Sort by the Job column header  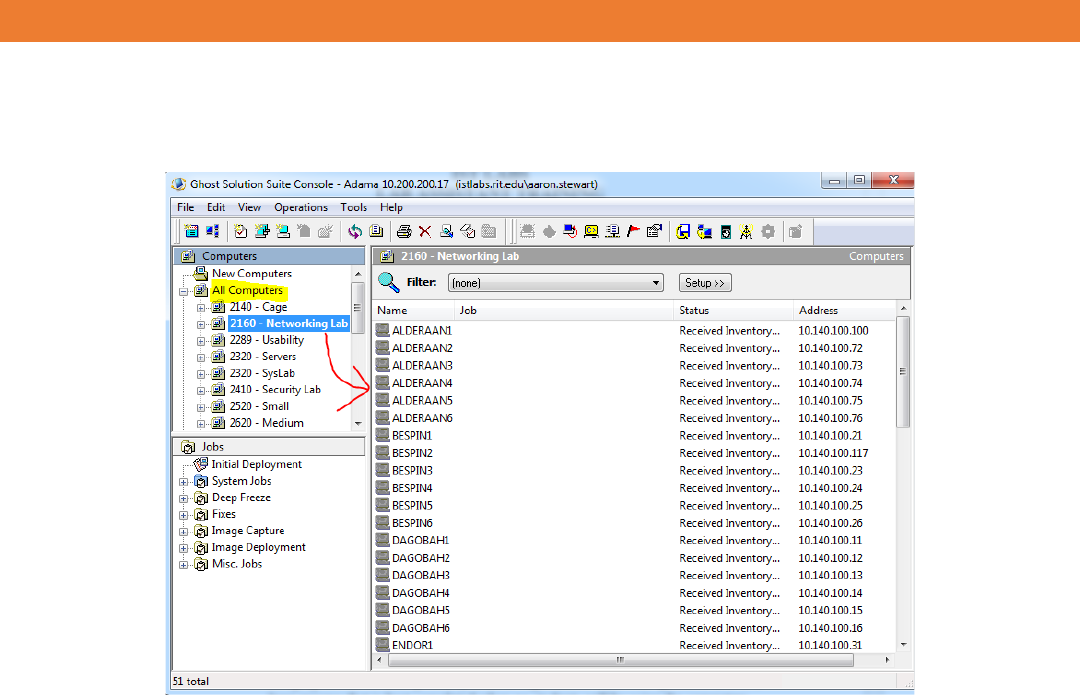tap(563, 310)
